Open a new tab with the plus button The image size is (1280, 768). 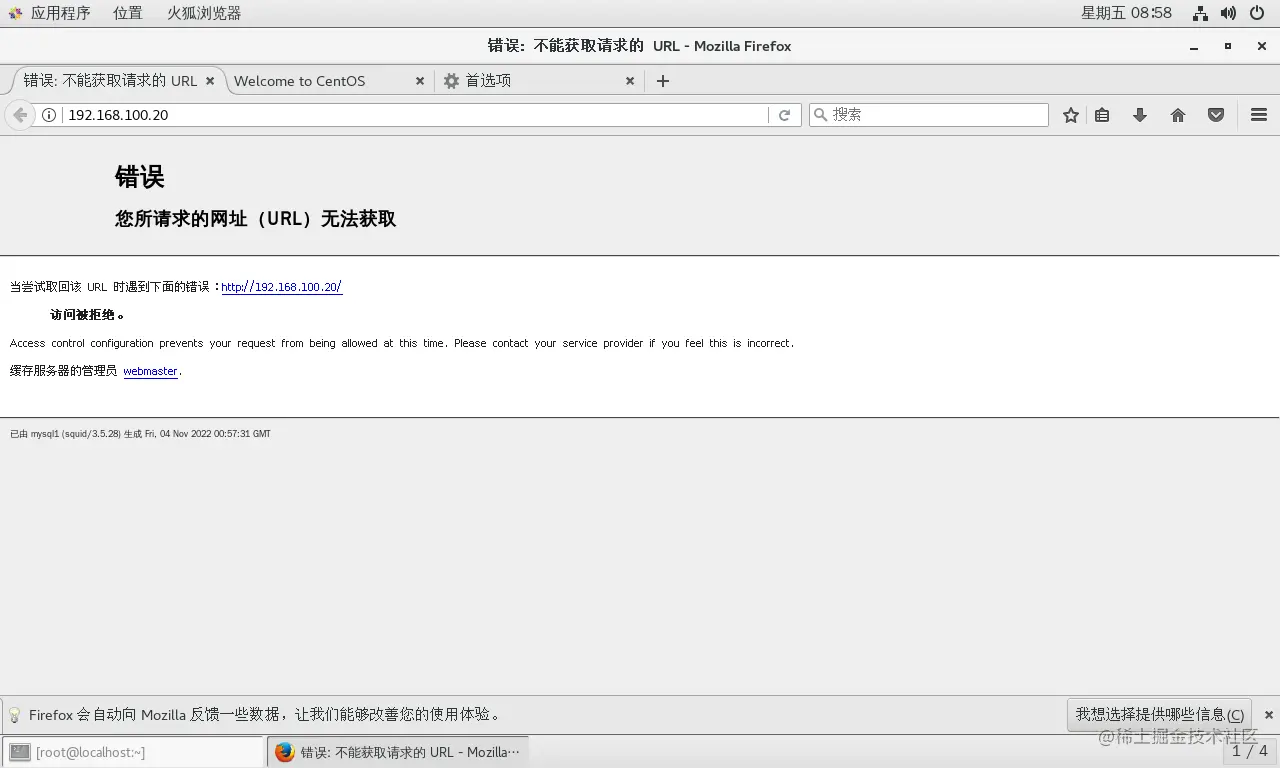(662, 81)
